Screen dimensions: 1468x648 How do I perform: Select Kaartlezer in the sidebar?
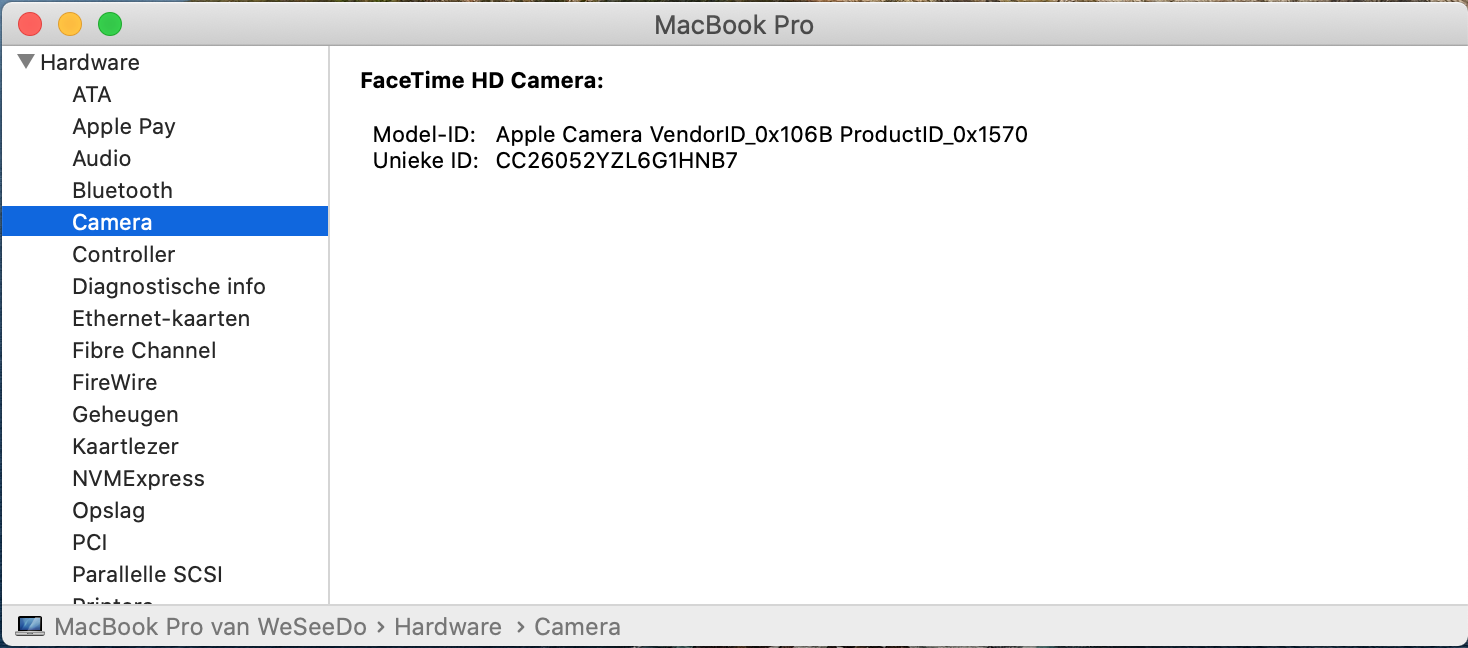click(125, 447)
